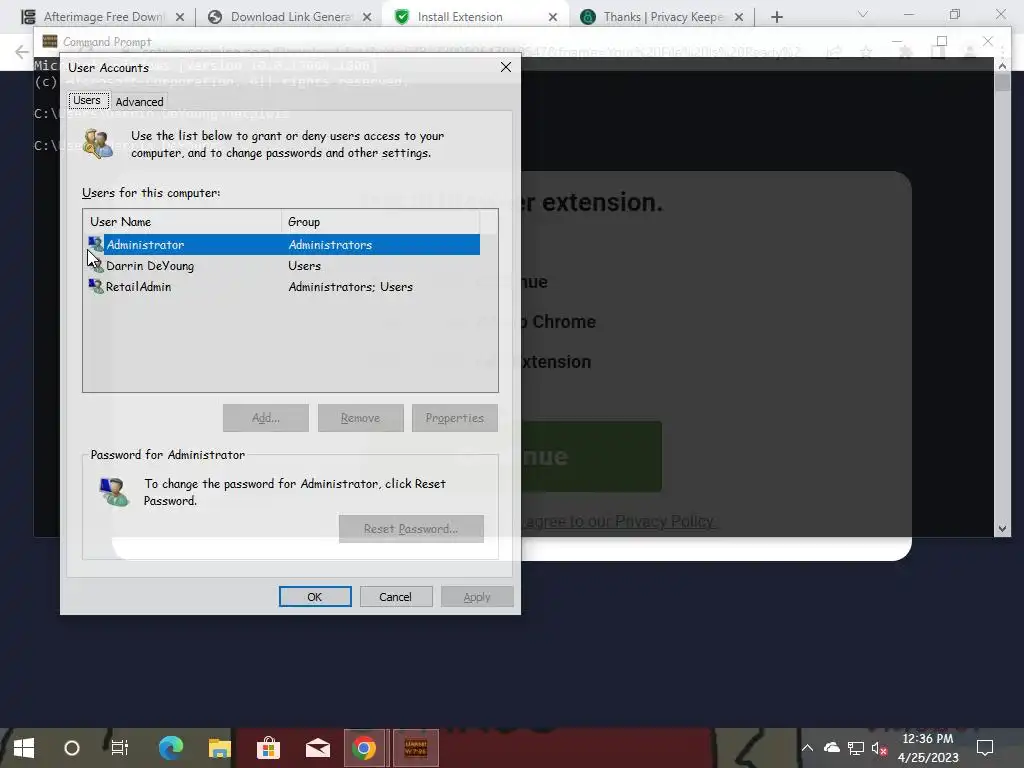Image resolution: width=1024 pixels, height=768 pixels.
Task: Open Mail app from taskbar
Action: [317, 748]
